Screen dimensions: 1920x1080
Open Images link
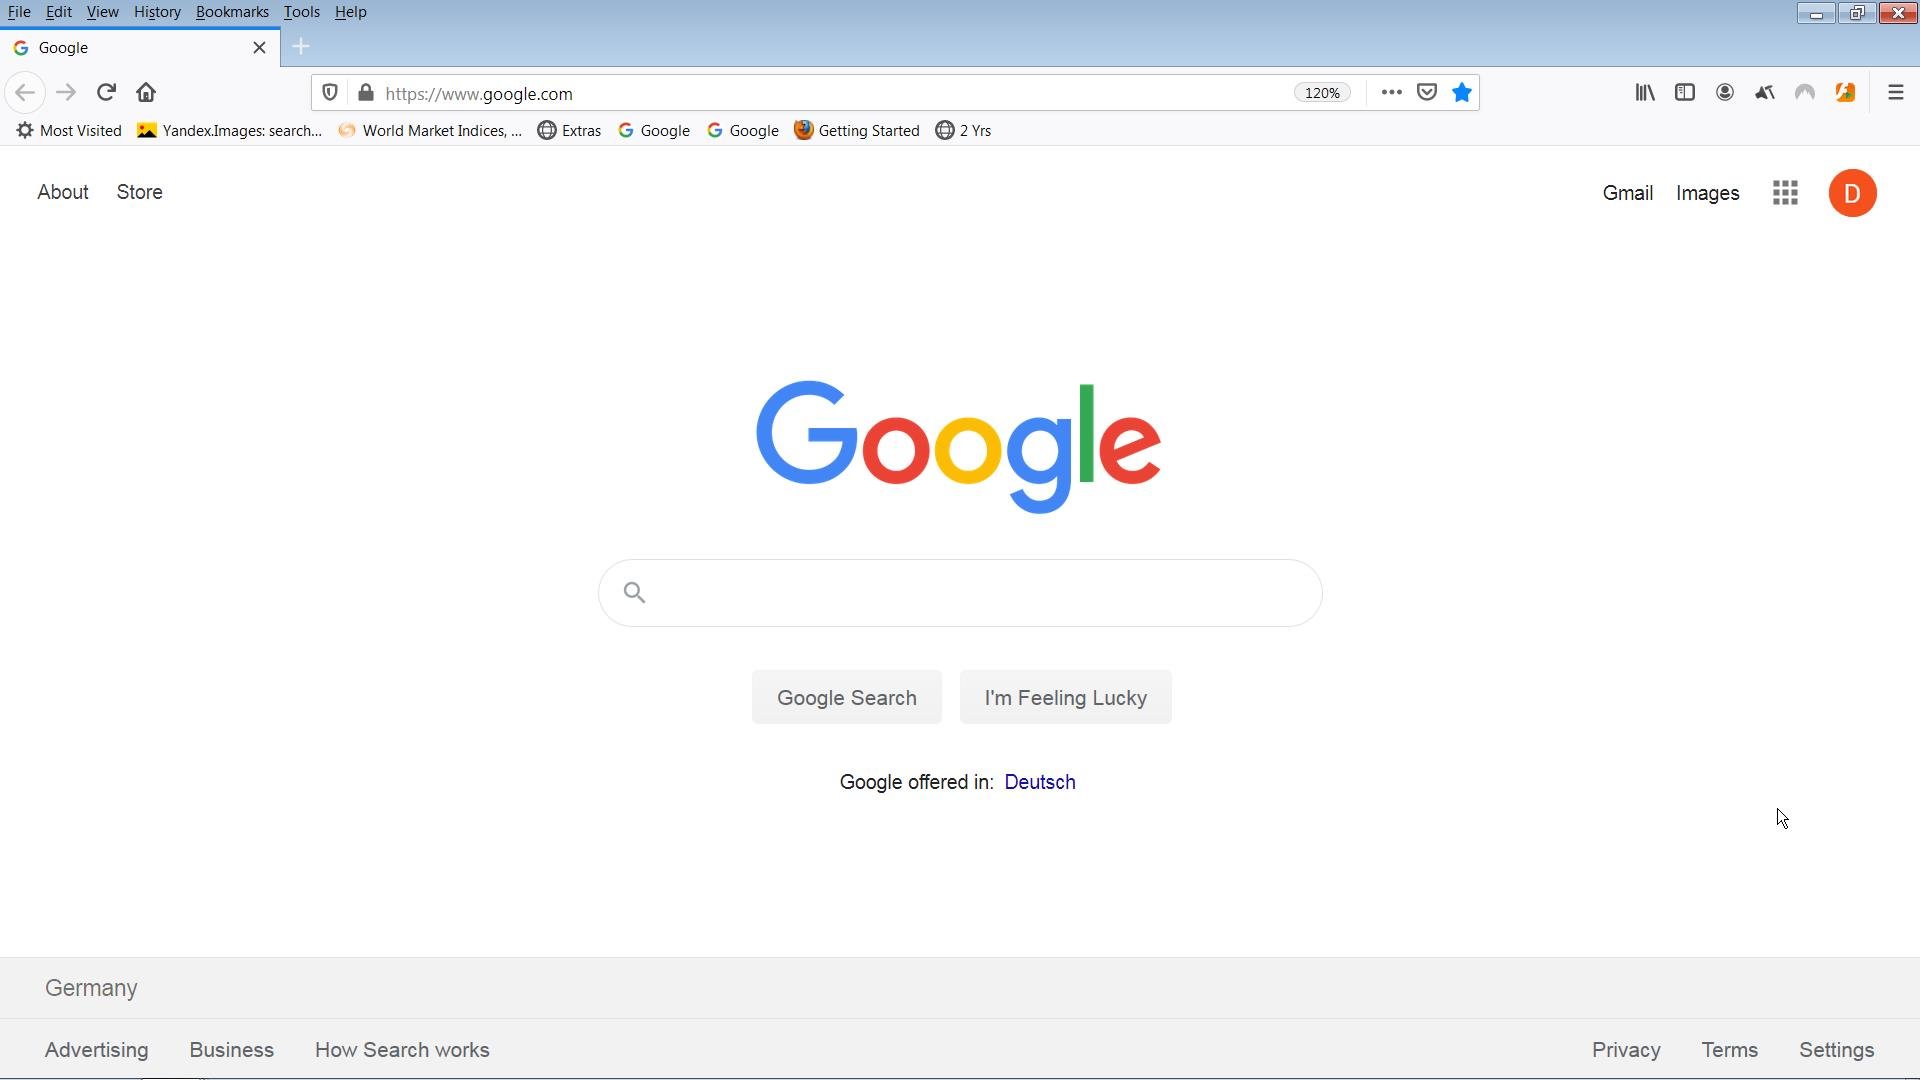pyautogui.click(x=1707, y=193)
